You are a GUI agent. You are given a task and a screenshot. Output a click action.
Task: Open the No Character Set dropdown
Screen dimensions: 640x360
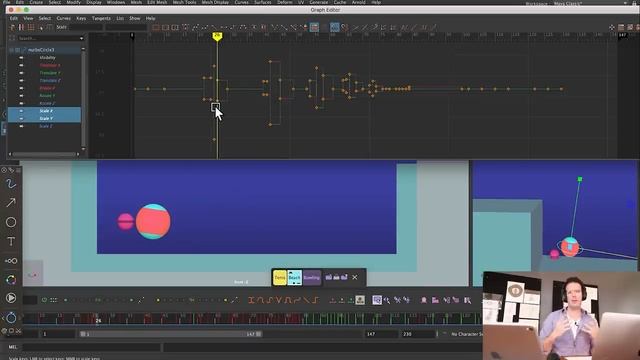coord(466,334)
